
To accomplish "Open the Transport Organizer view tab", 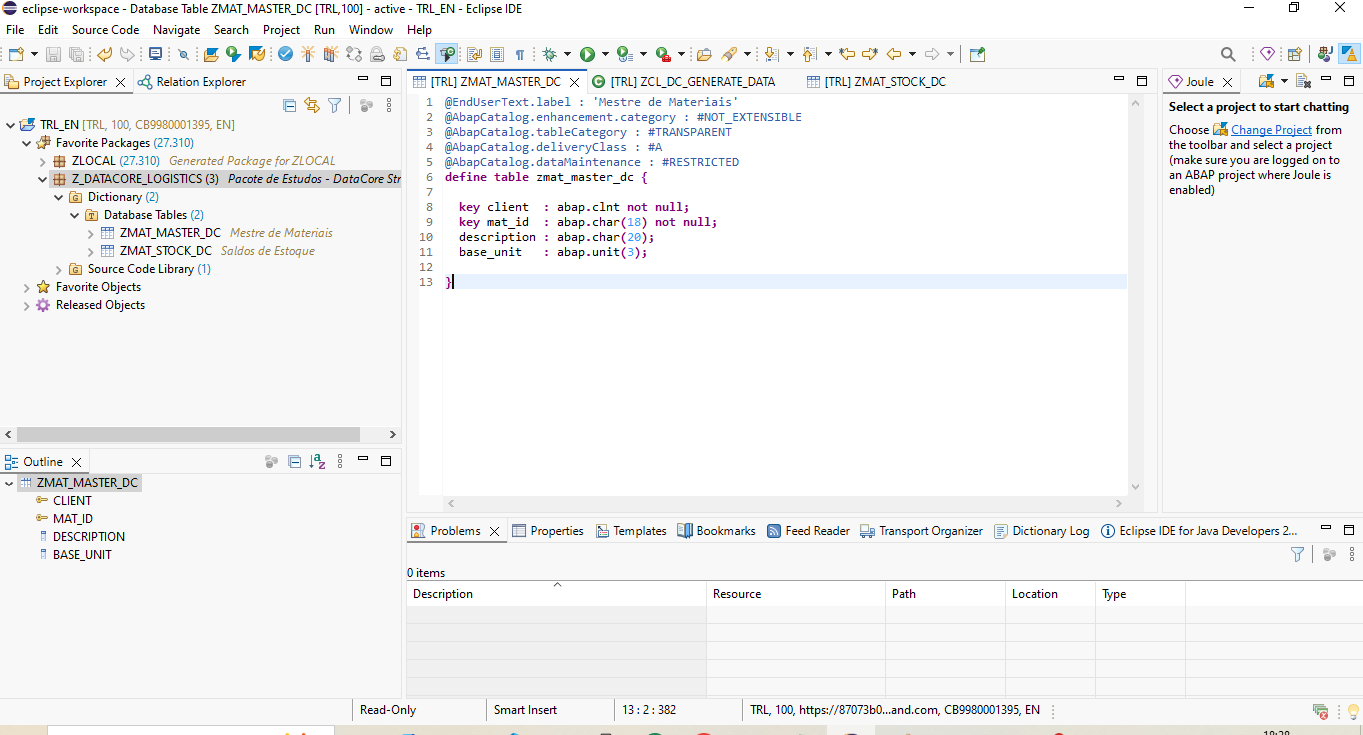I will [x=930, y=531].
